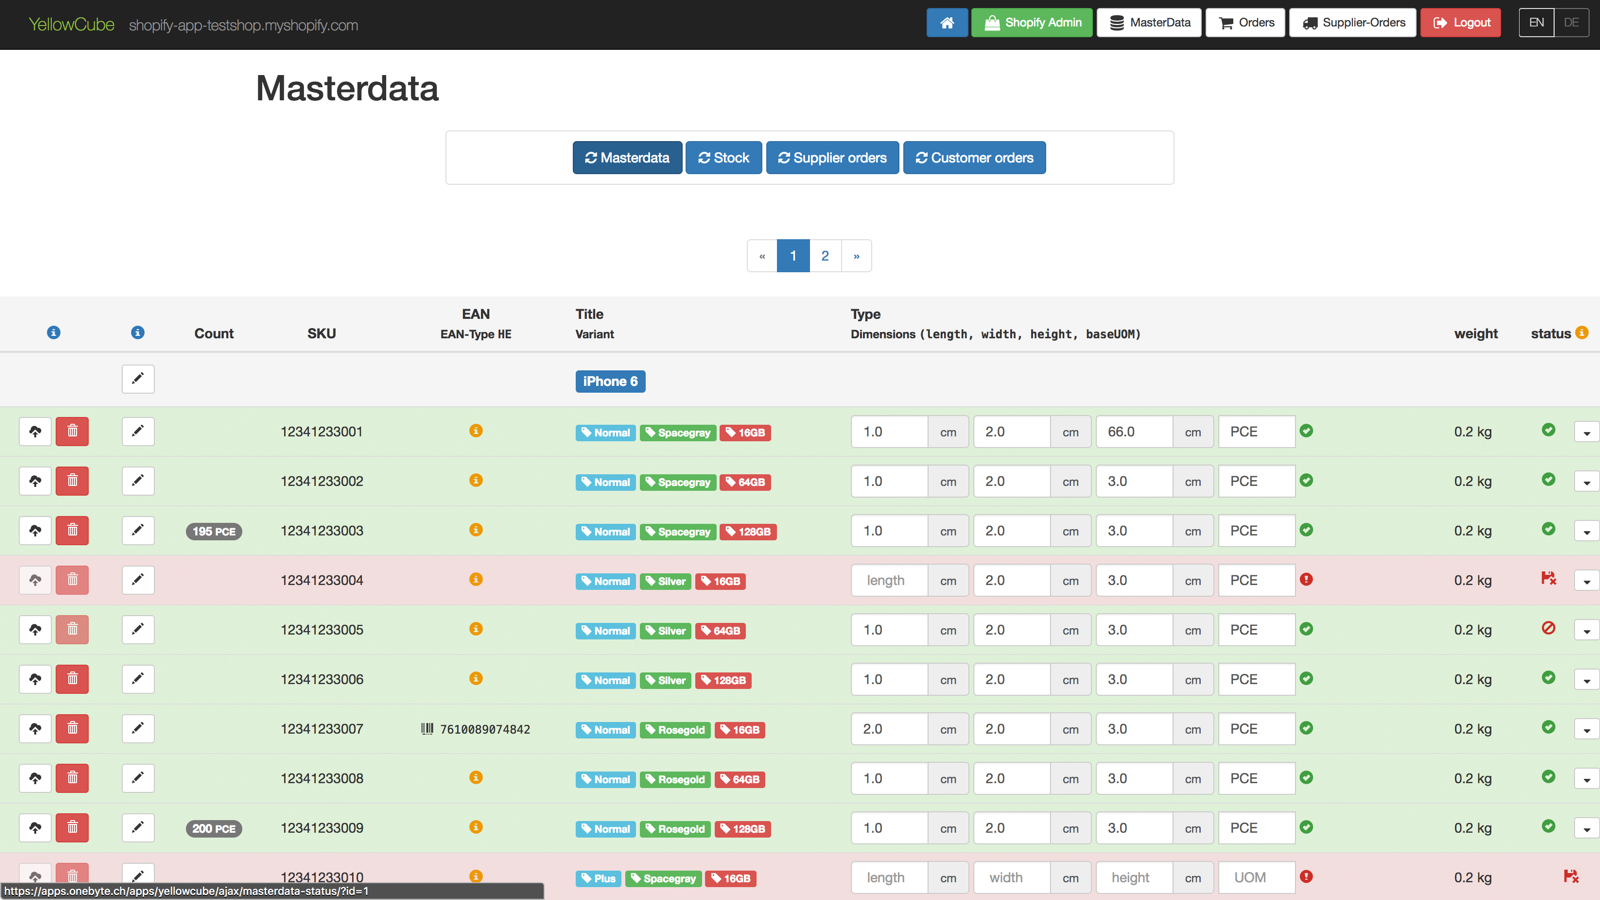Click the Spacegray tag for SKU 12341233001

pyautogui.click(x=678, y=432)
